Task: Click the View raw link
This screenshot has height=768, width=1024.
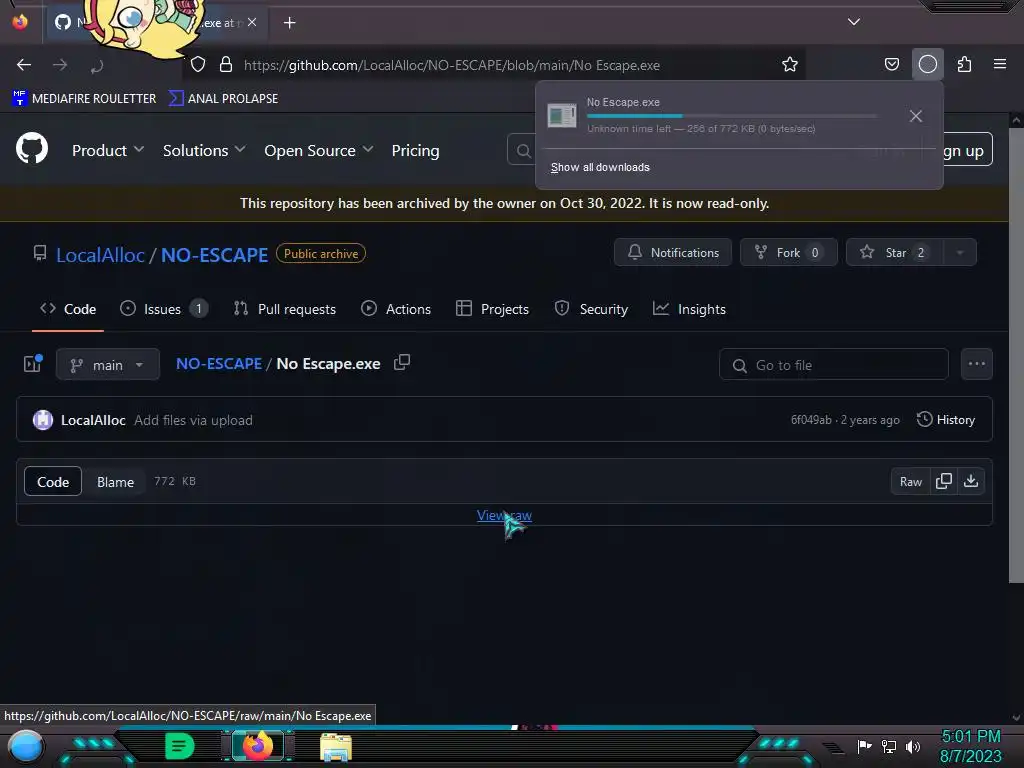Action: point(504,515)
